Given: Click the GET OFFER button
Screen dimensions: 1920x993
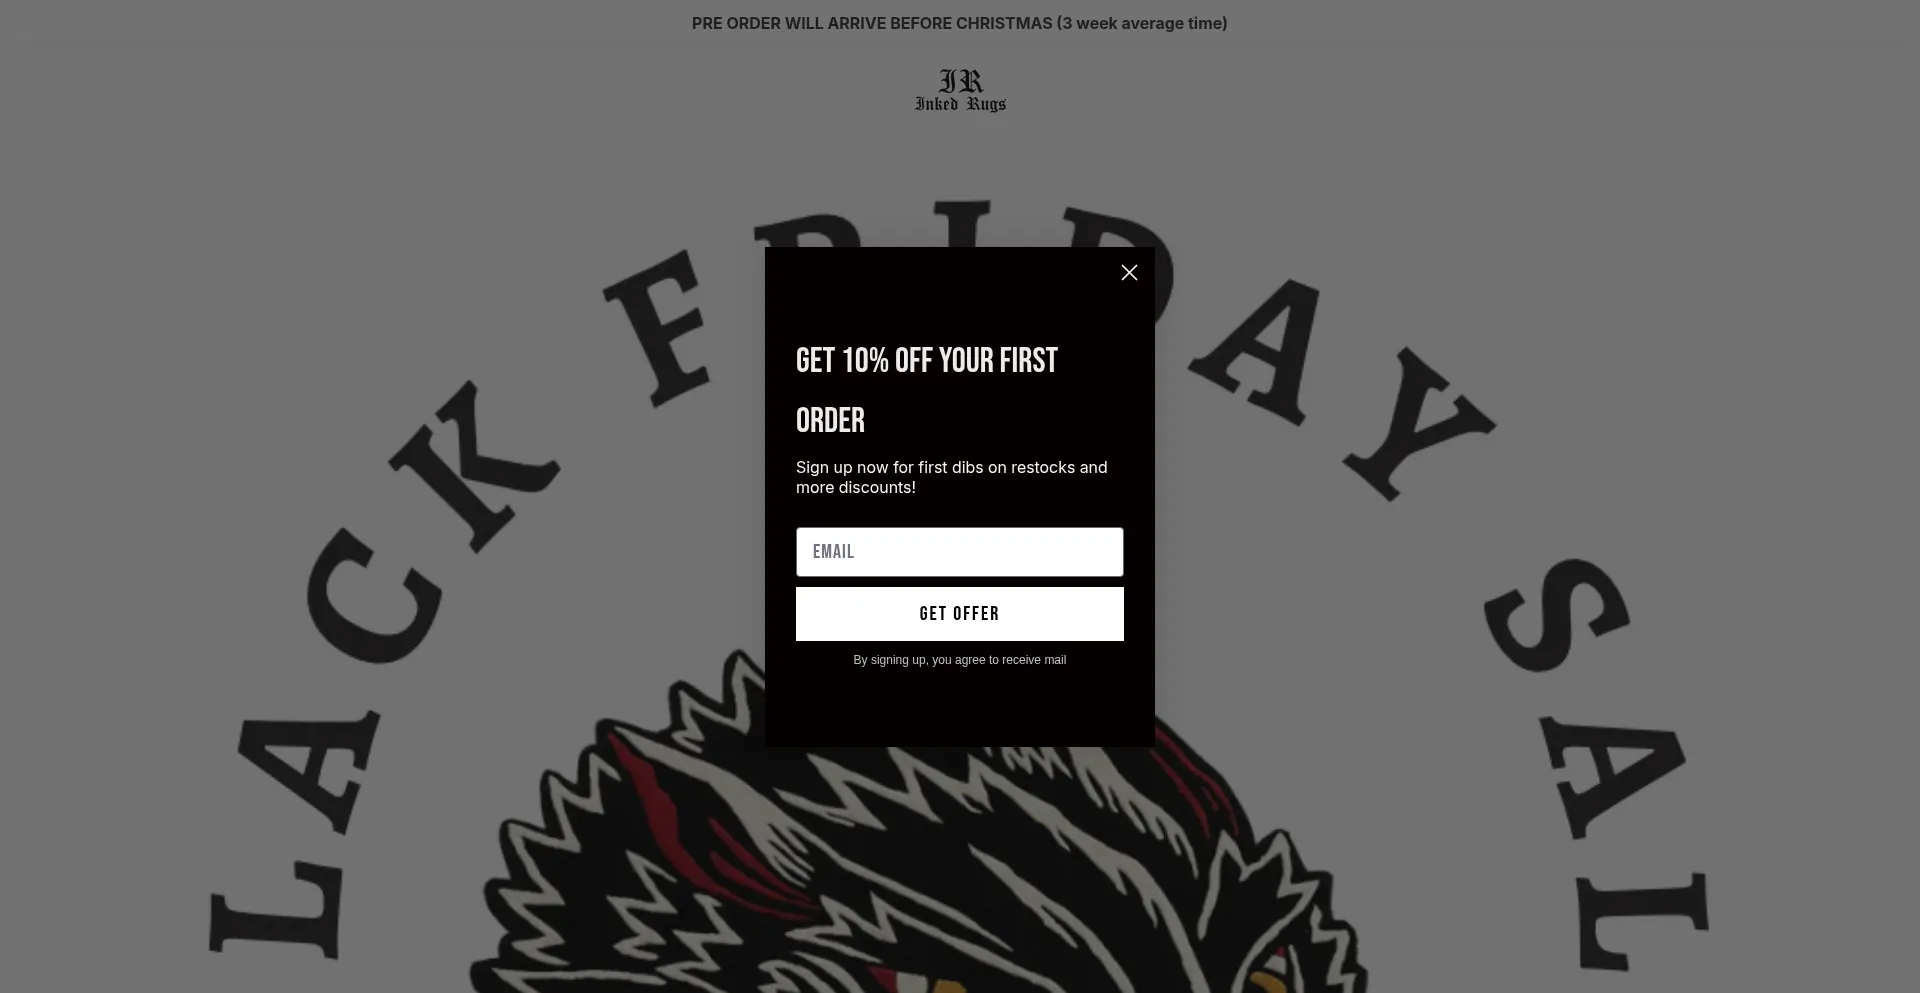Looking at the screenshot, I should click(959, 614).
